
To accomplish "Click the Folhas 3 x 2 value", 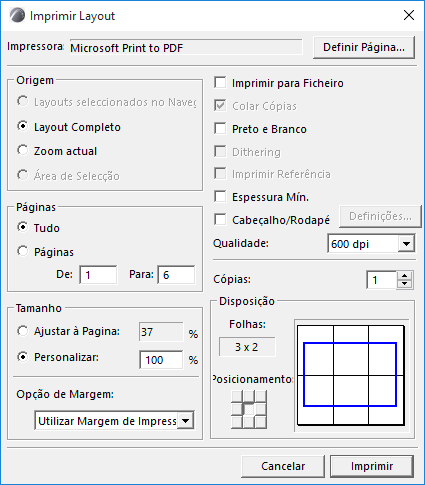I will point(247,347).
